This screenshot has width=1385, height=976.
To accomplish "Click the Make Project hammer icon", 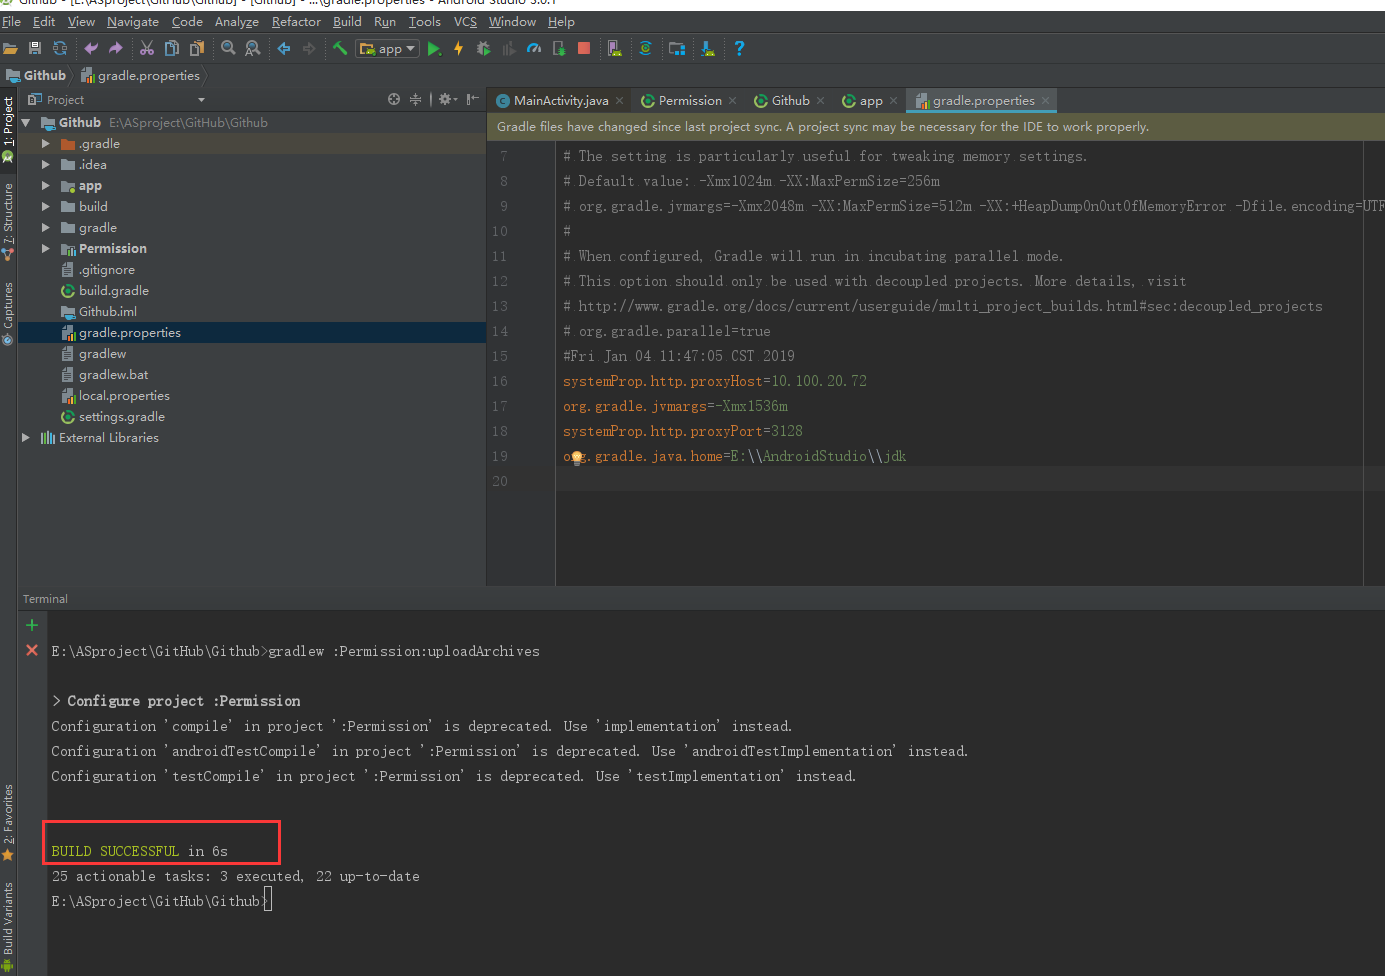I will 340,48.
